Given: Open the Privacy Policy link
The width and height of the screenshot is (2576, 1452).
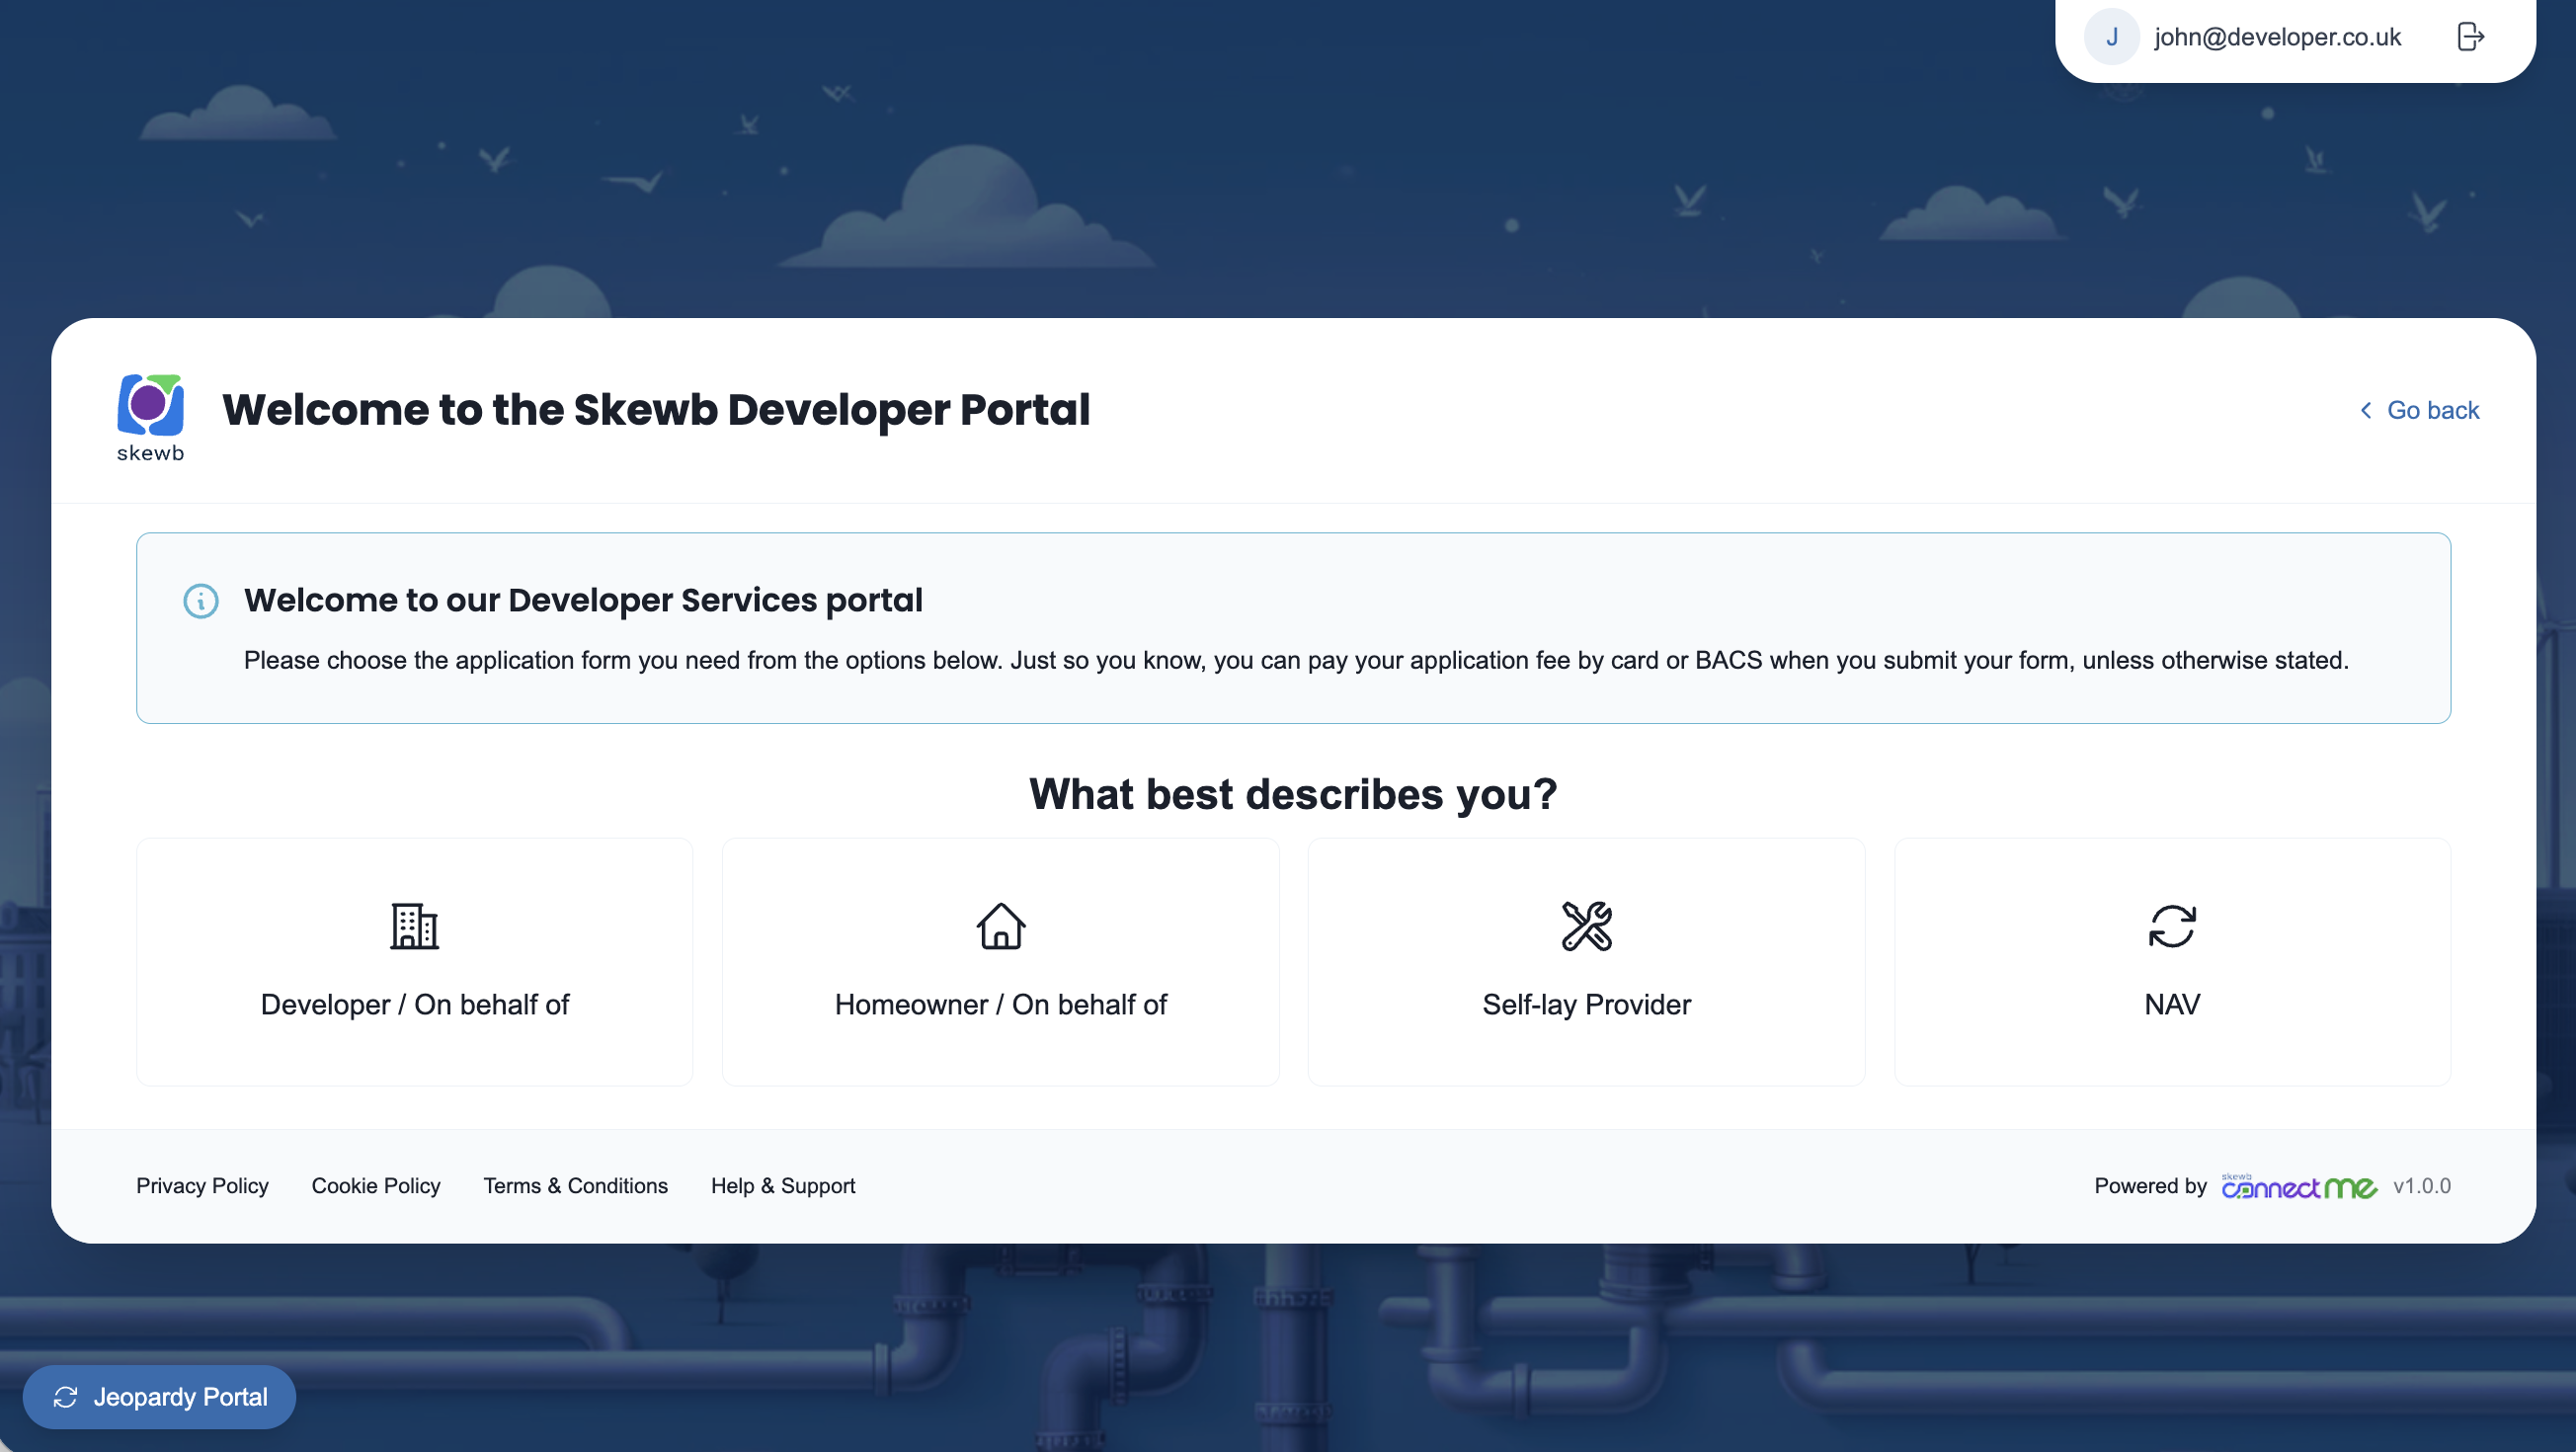Looking at the screenshot, I should tap(202, 1186).
